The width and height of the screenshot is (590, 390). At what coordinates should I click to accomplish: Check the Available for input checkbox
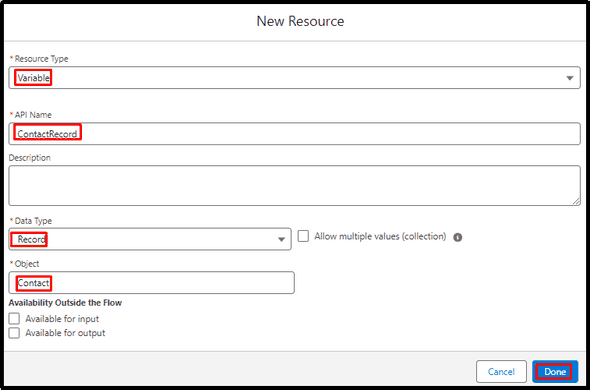[14, 319]
